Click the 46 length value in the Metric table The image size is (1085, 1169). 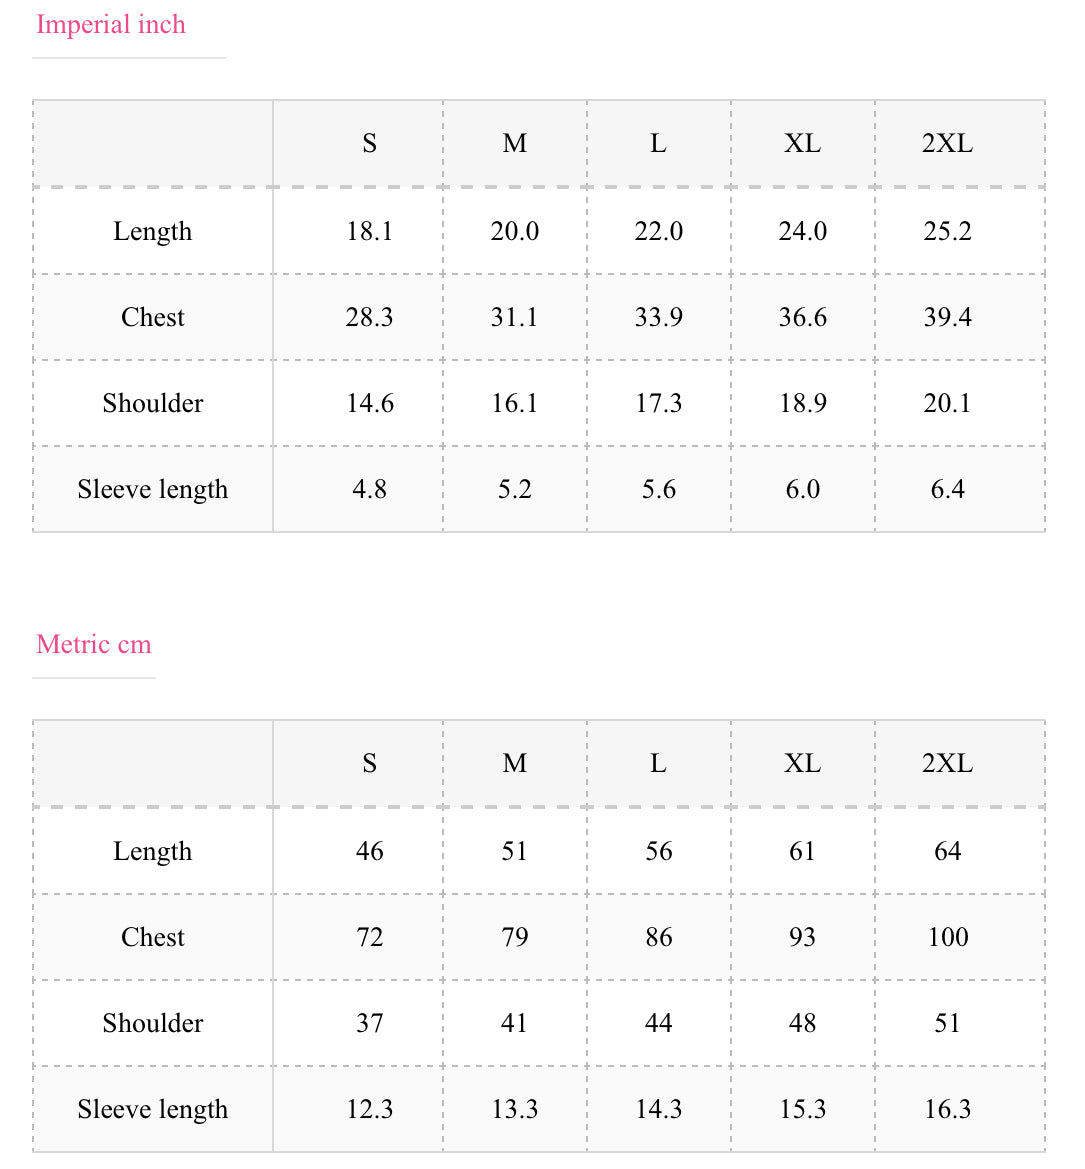(x=369, y=852)
